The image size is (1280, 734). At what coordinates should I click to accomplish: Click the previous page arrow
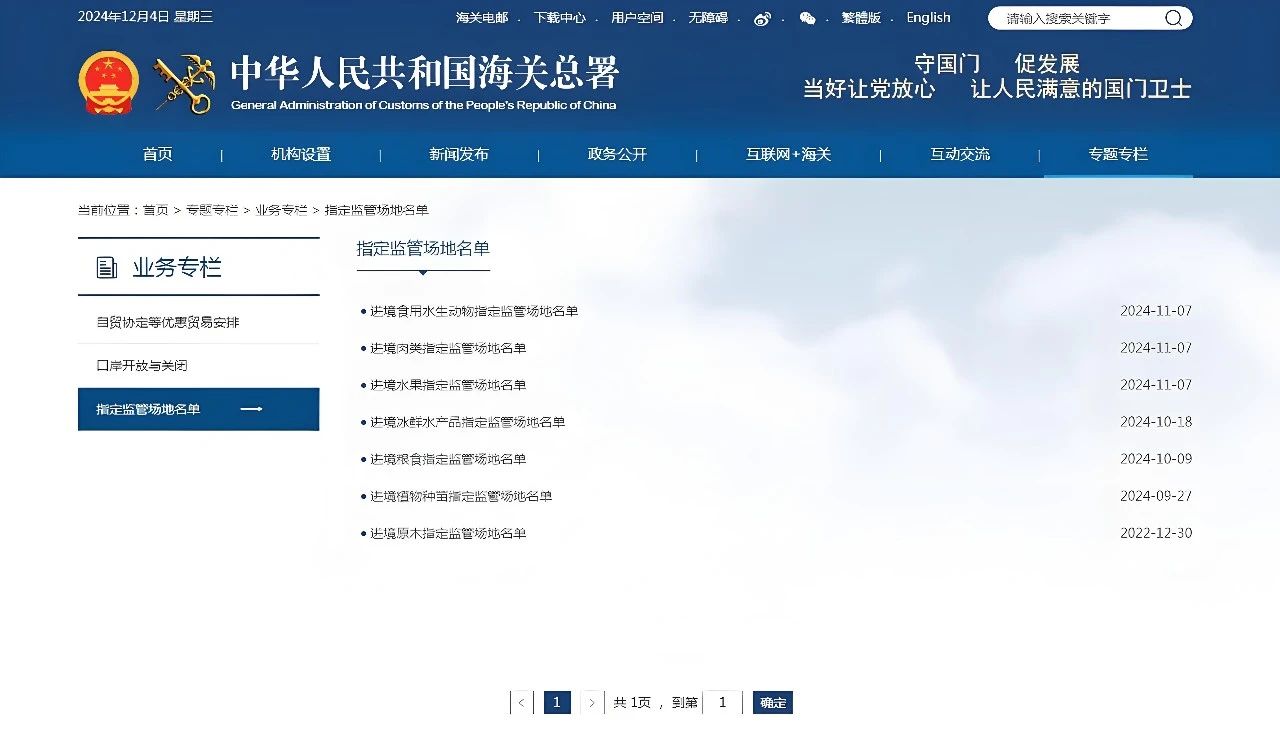(x=521, y=703)
